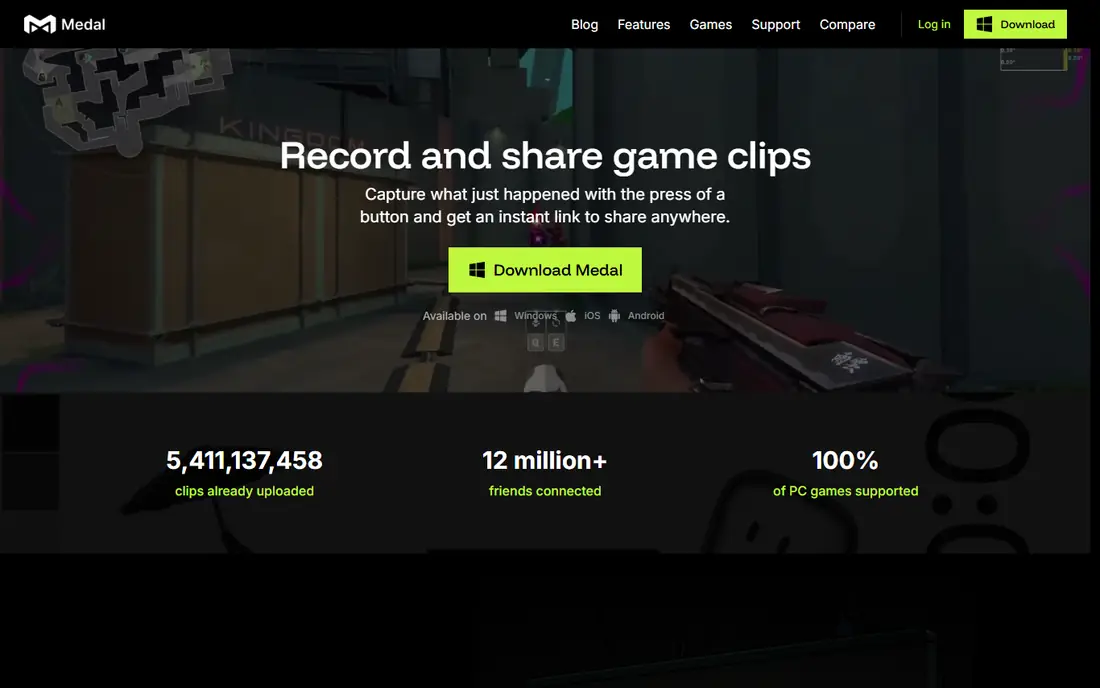Click the Medal logo icon
The width and height of the screenshot is (1100, 688).
coord(39,25)
